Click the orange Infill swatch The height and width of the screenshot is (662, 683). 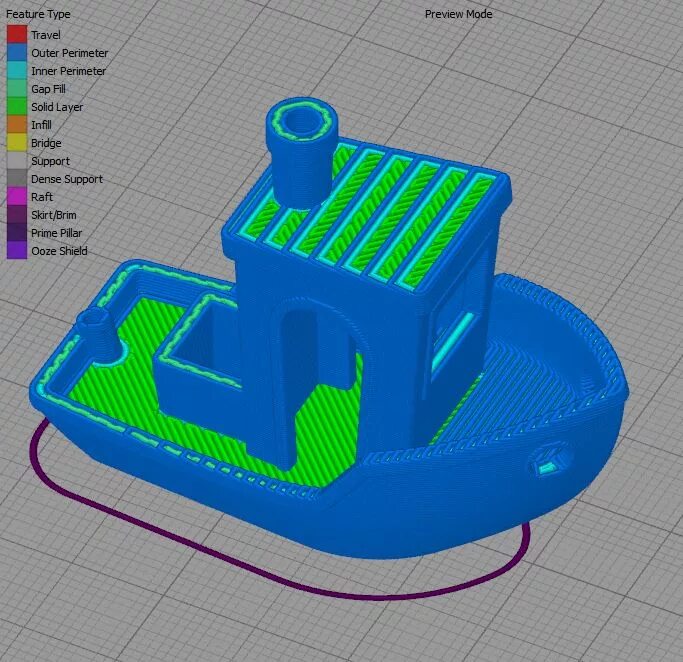click(x=17, y=125)
